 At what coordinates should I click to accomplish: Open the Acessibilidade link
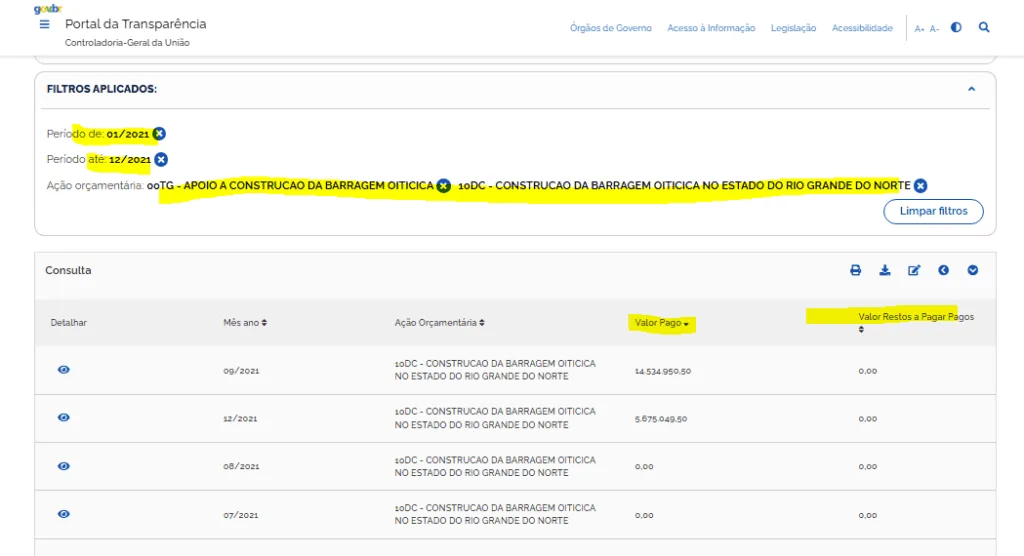click(862, 28)
